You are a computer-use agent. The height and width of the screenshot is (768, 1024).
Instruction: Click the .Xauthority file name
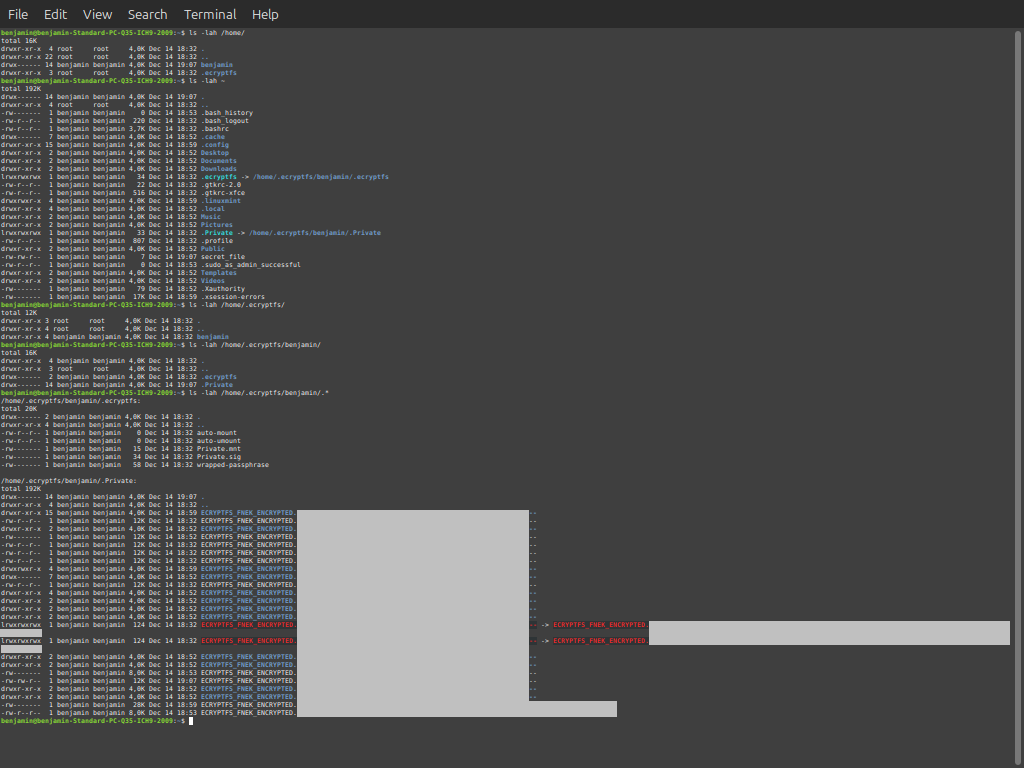point(222,289)
